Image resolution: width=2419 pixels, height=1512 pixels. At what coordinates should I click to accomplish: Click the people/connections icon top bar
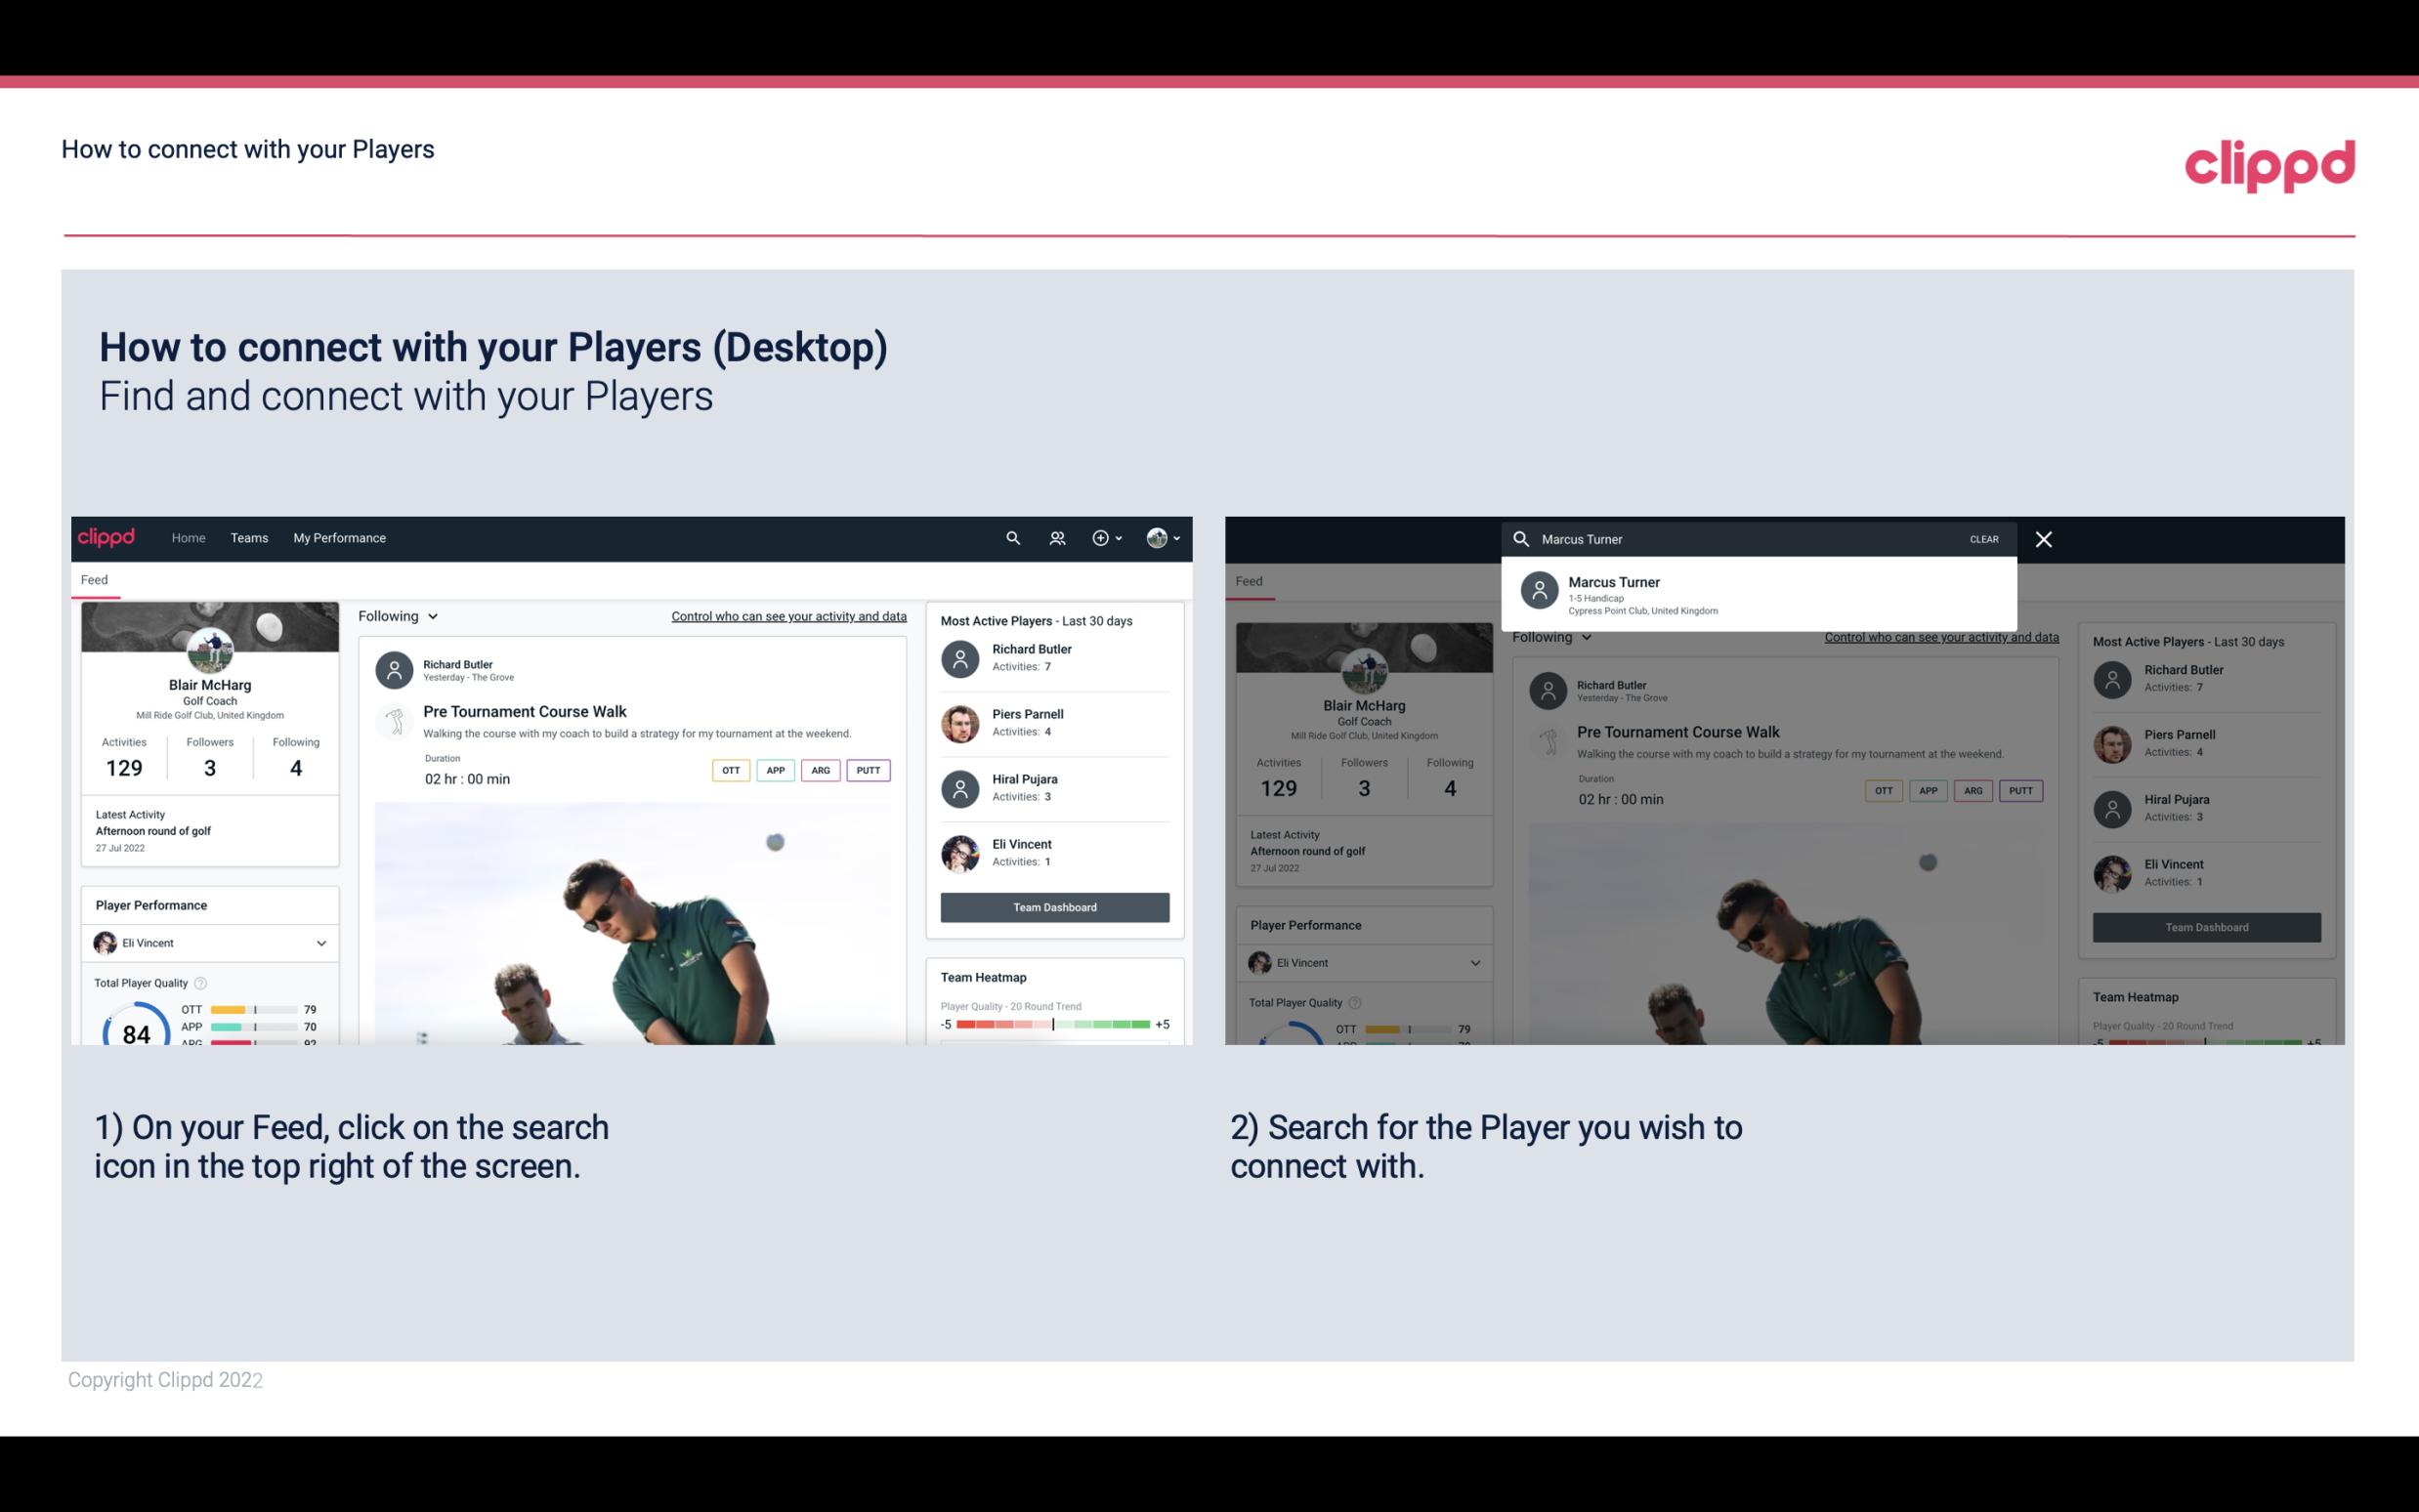1055,538
